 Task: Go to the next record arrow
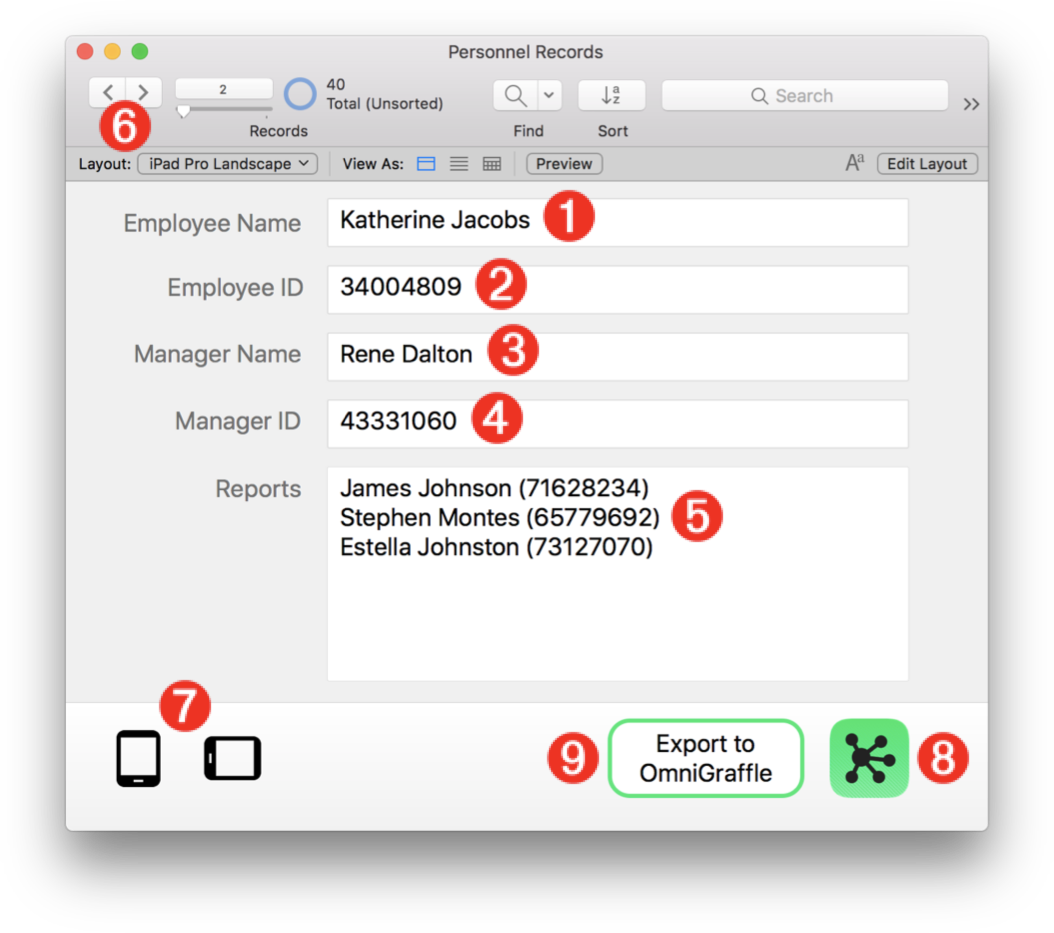coord(143,93)
